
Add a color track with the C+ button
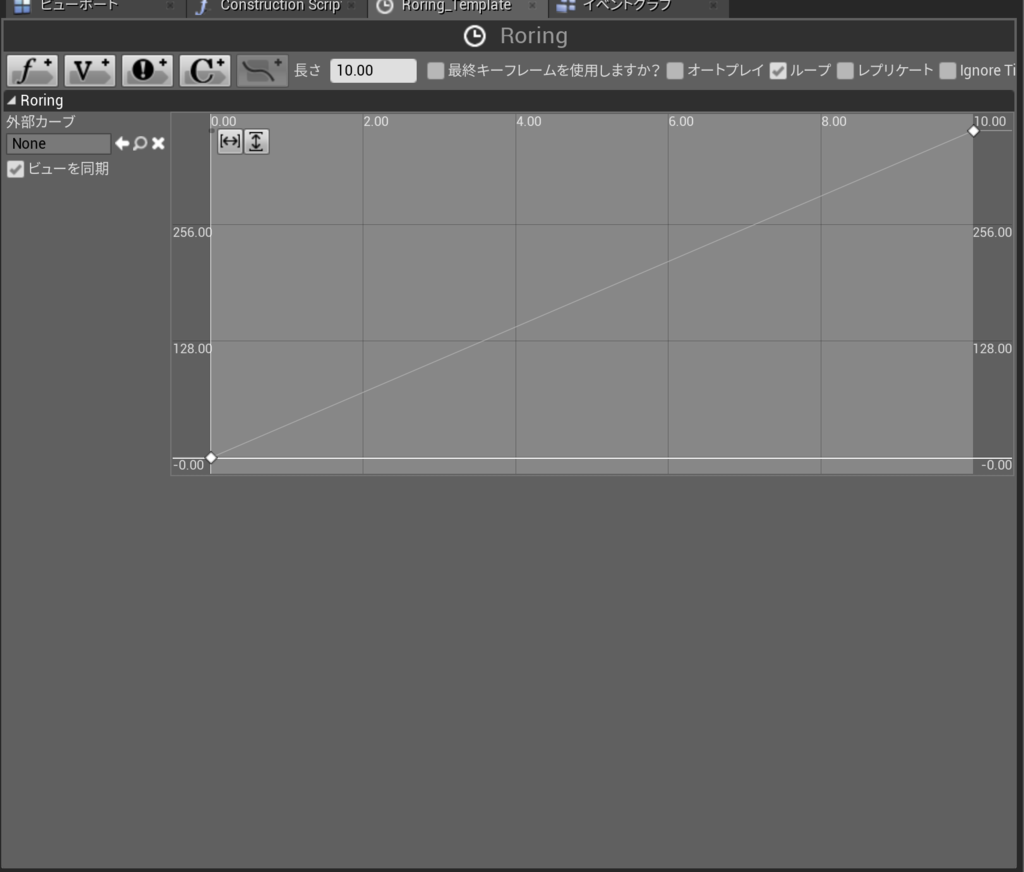point(205,71)
